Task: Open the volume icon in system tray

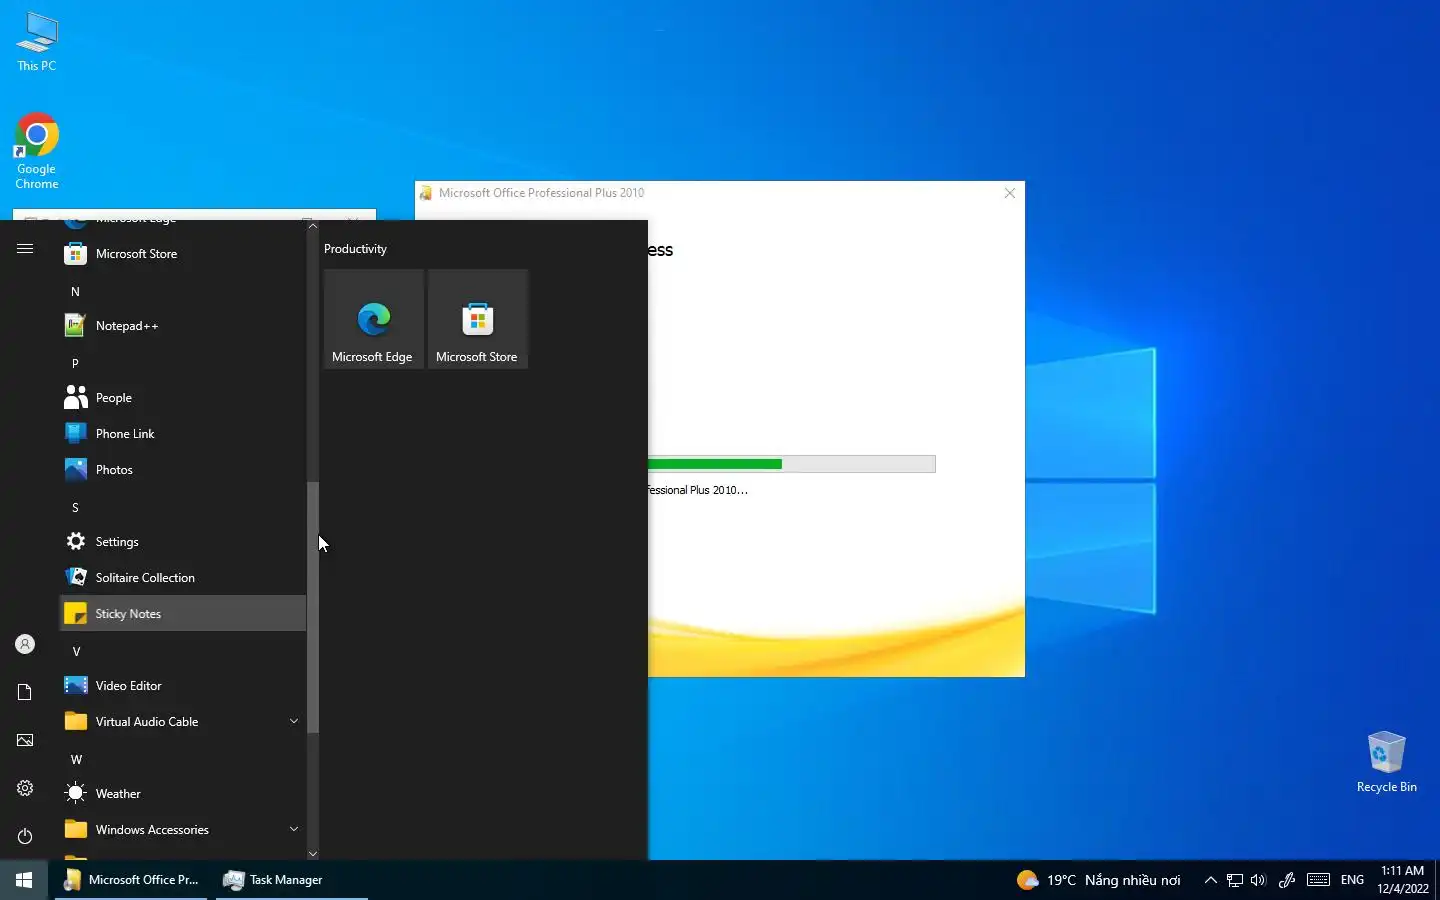Action: click(1258, 880)
